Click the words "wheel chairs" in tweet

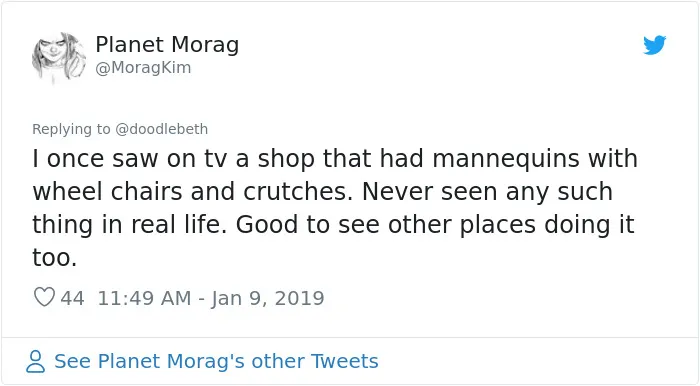coord(107,192)
